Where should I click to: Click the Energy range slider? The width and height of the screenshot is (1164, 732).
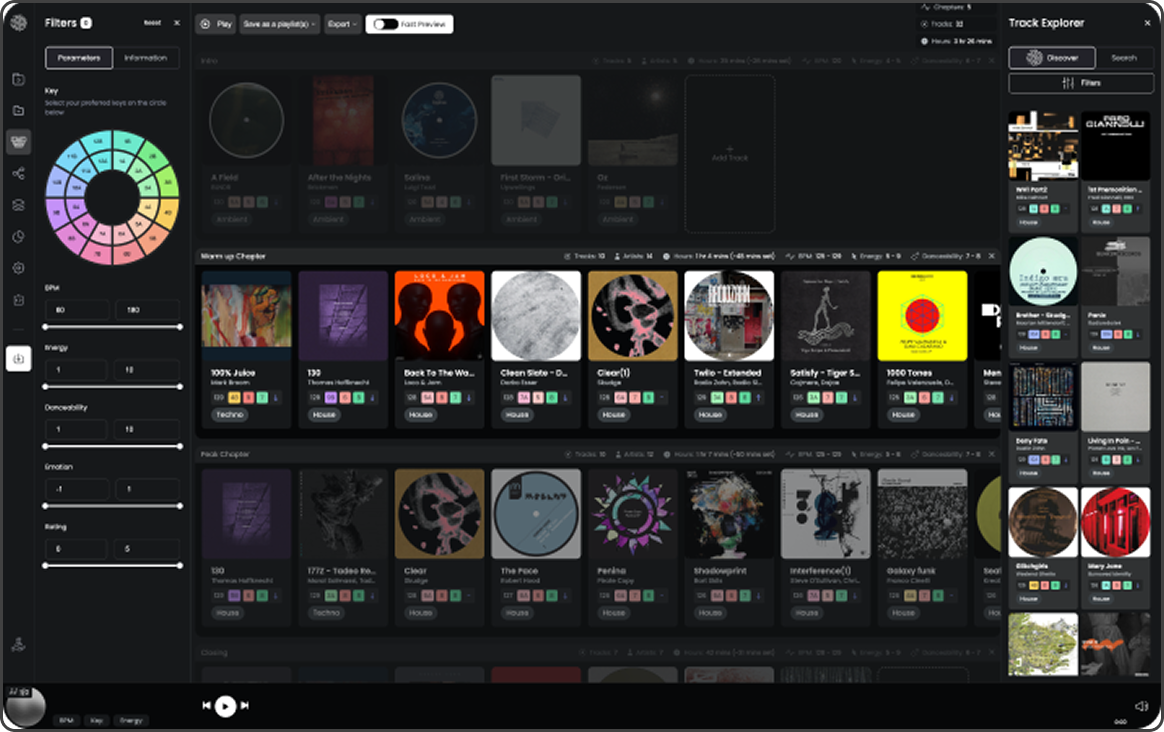[x=112, y=387]
